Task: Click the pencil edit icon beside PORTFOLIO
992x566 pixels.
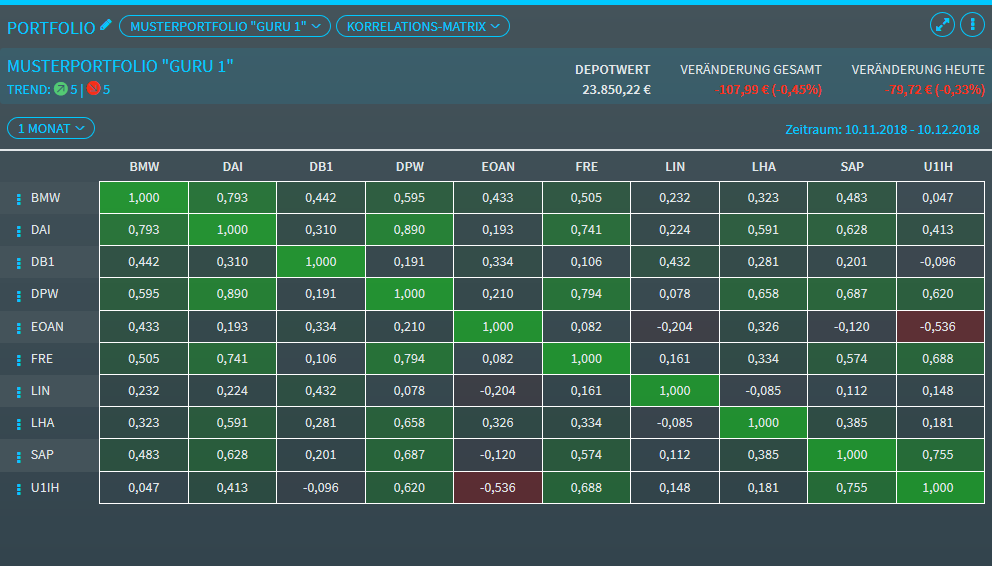Action: [106, 25]
